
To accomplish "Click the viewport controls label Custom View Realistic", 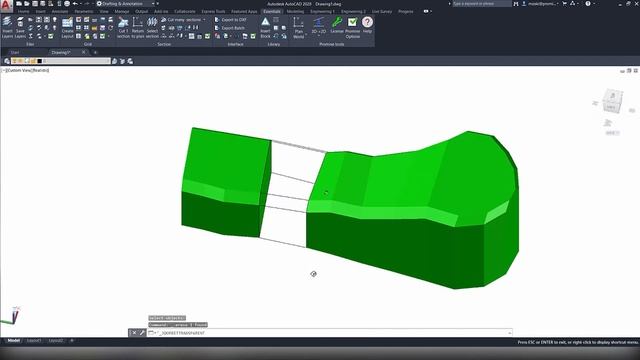I will [x=25, y=70].
